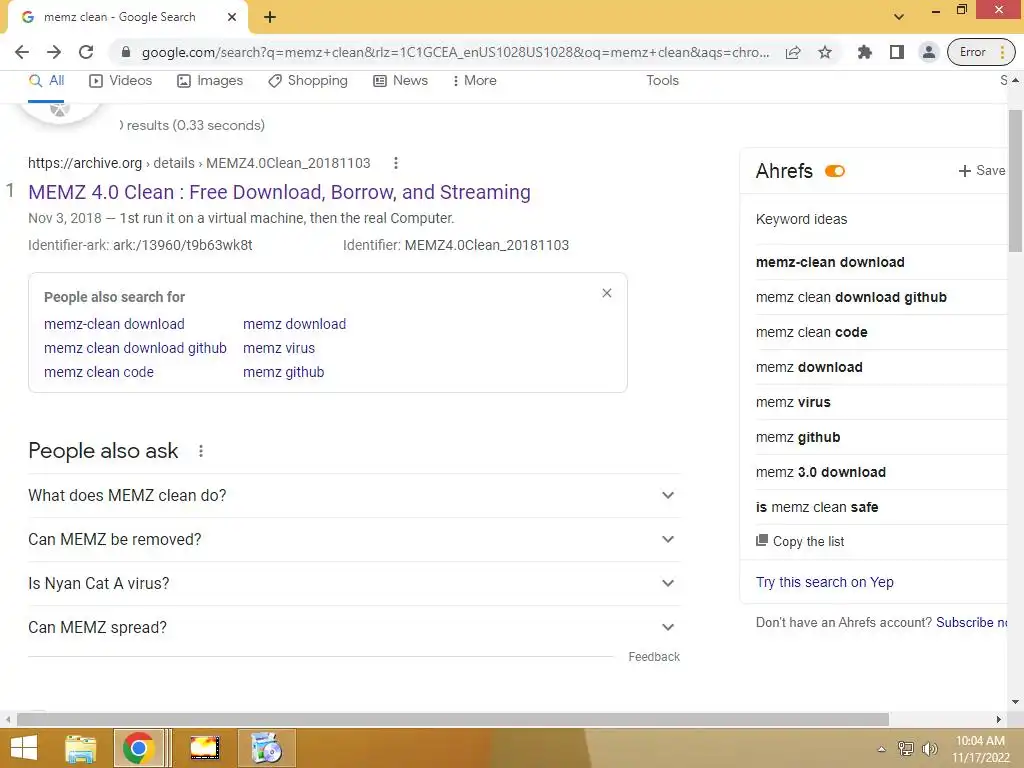Open Try this search on Yep link
1024x768 pixels.
[x=825, y=582]
